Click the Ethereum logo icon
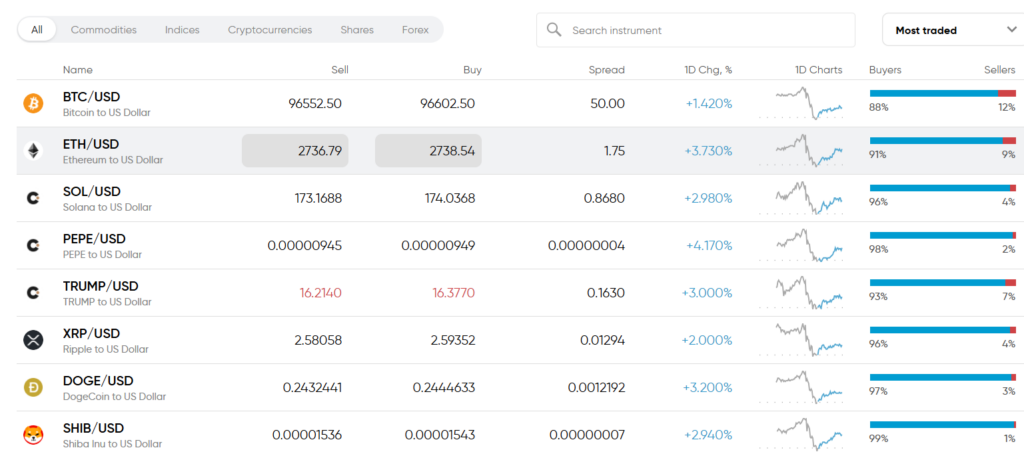This screenshot has width=1024, height=458. coord(33,151)
